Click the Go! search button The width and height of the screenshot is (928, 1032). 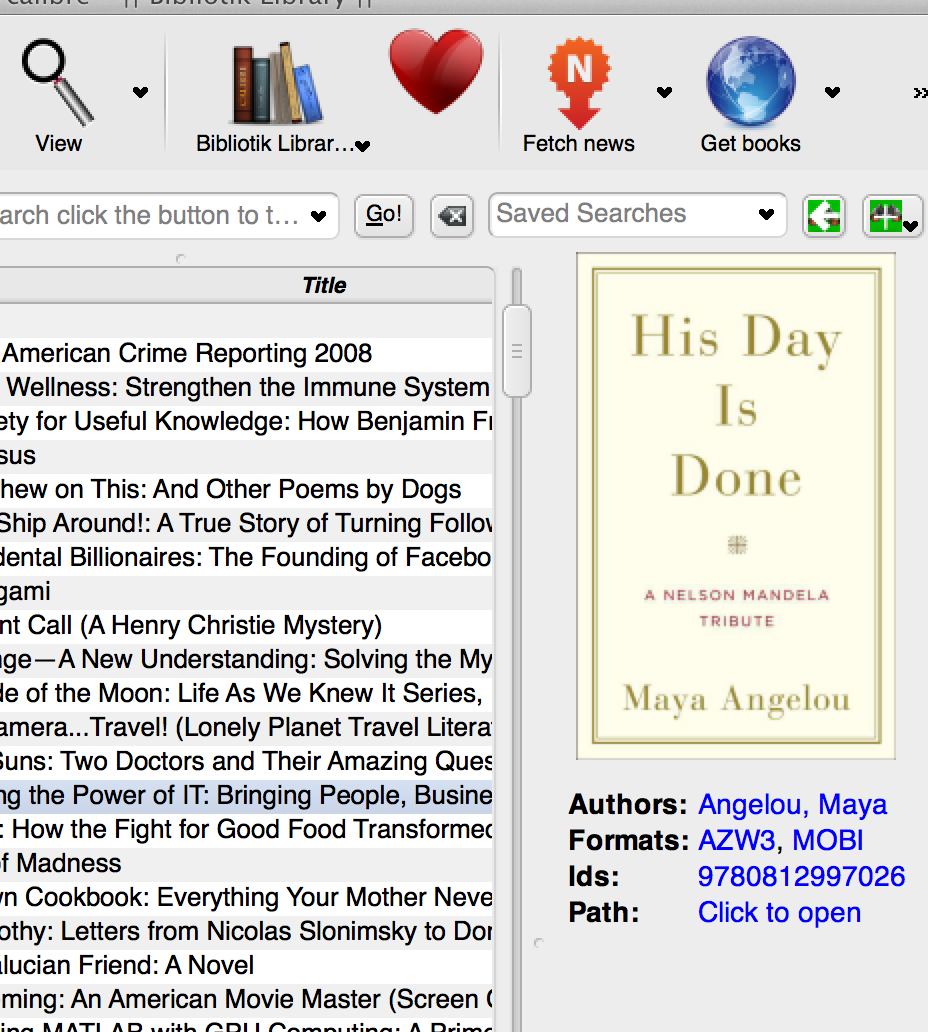pos(384,215)
